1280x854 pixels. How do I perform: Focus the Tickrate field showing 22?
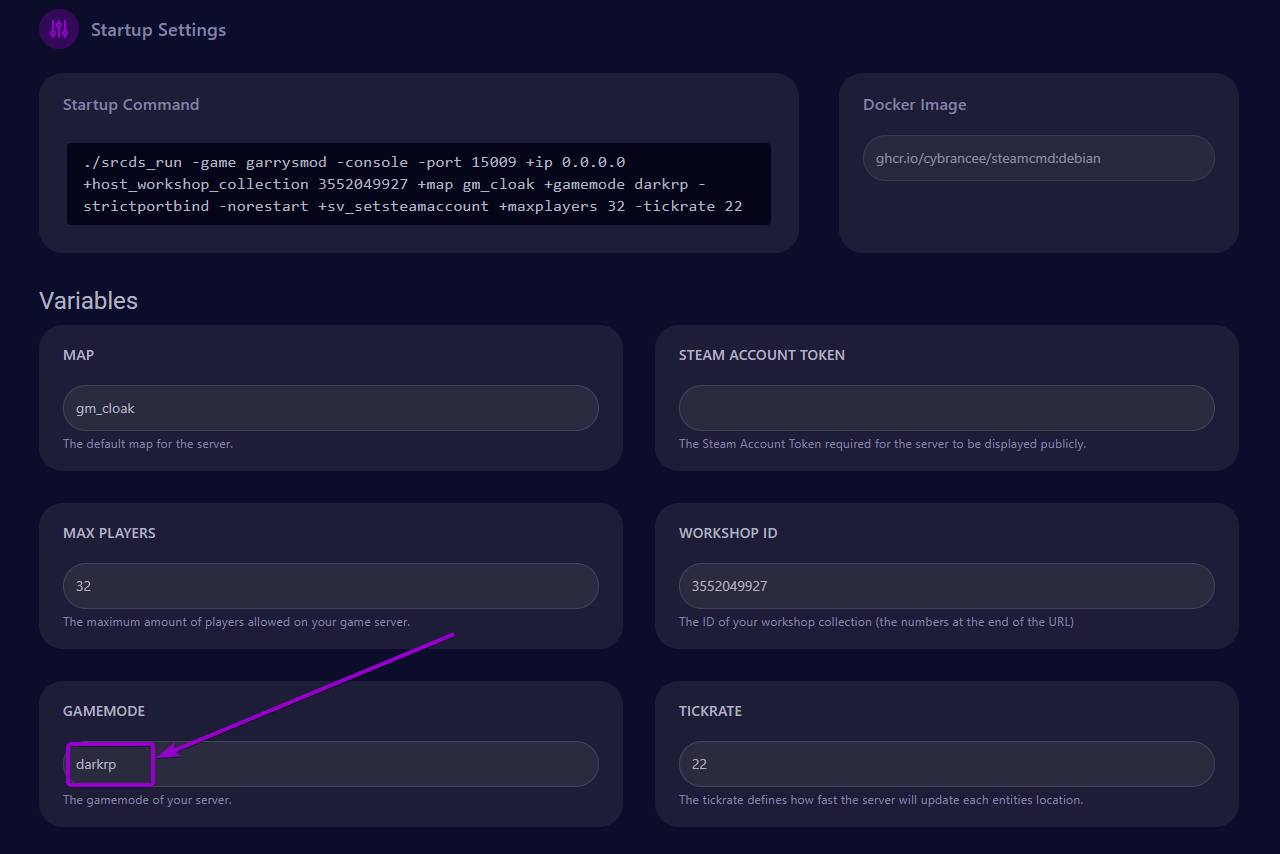947,764
